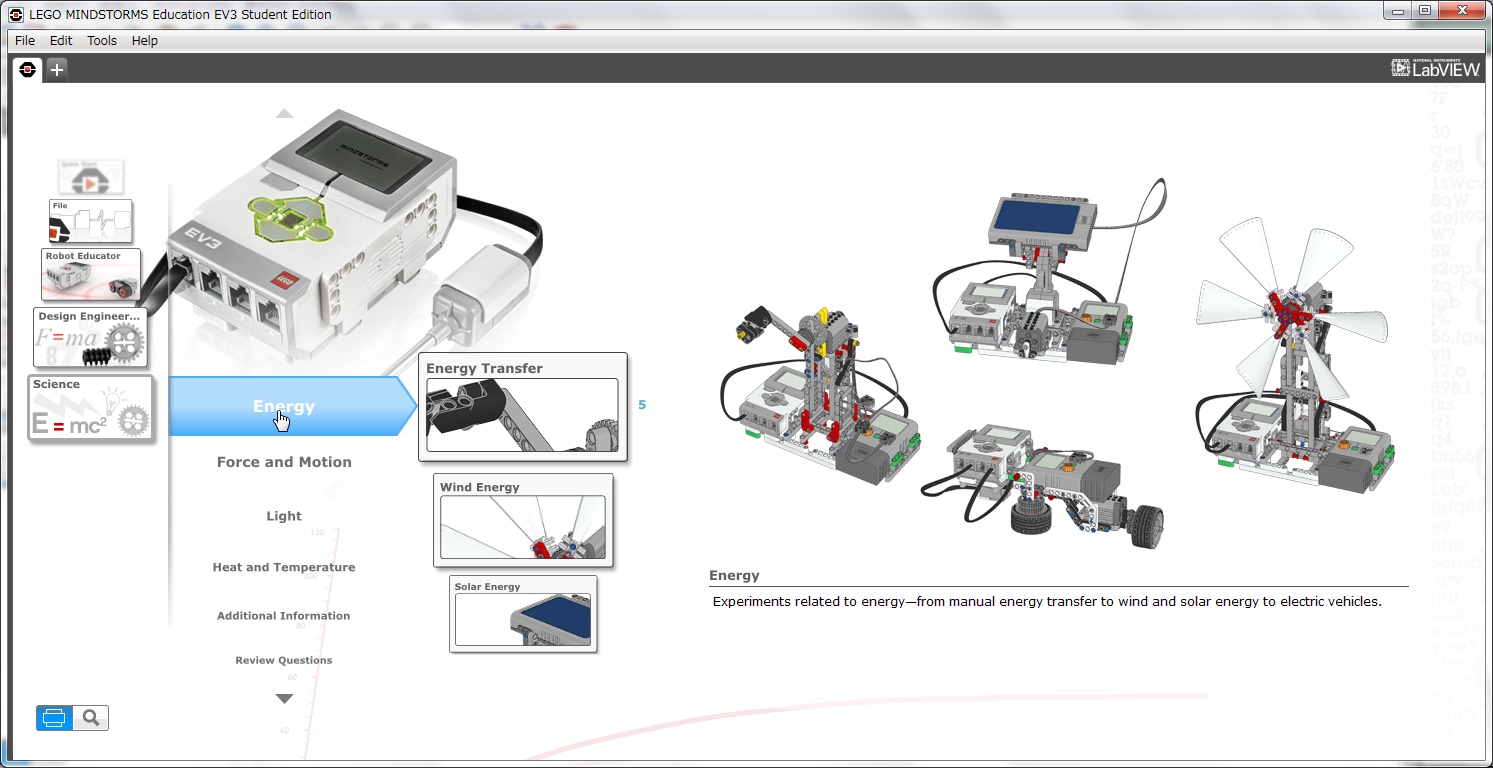Select the Review Questions topic

[x=284, y=660]
